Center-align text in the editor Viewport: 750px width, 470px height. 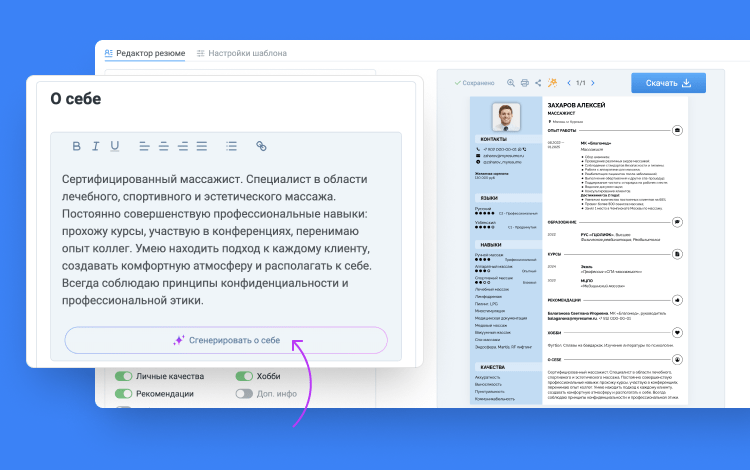164,146
